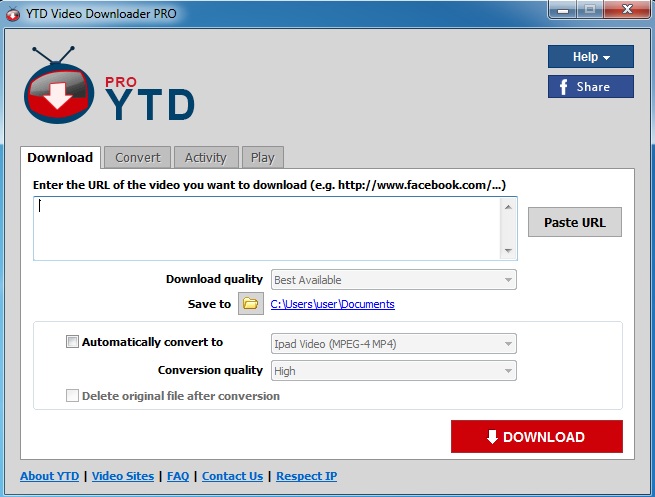The image size is (655, 497).
Task: Click the Paste URL button
Action: click(x=575, y=222)
